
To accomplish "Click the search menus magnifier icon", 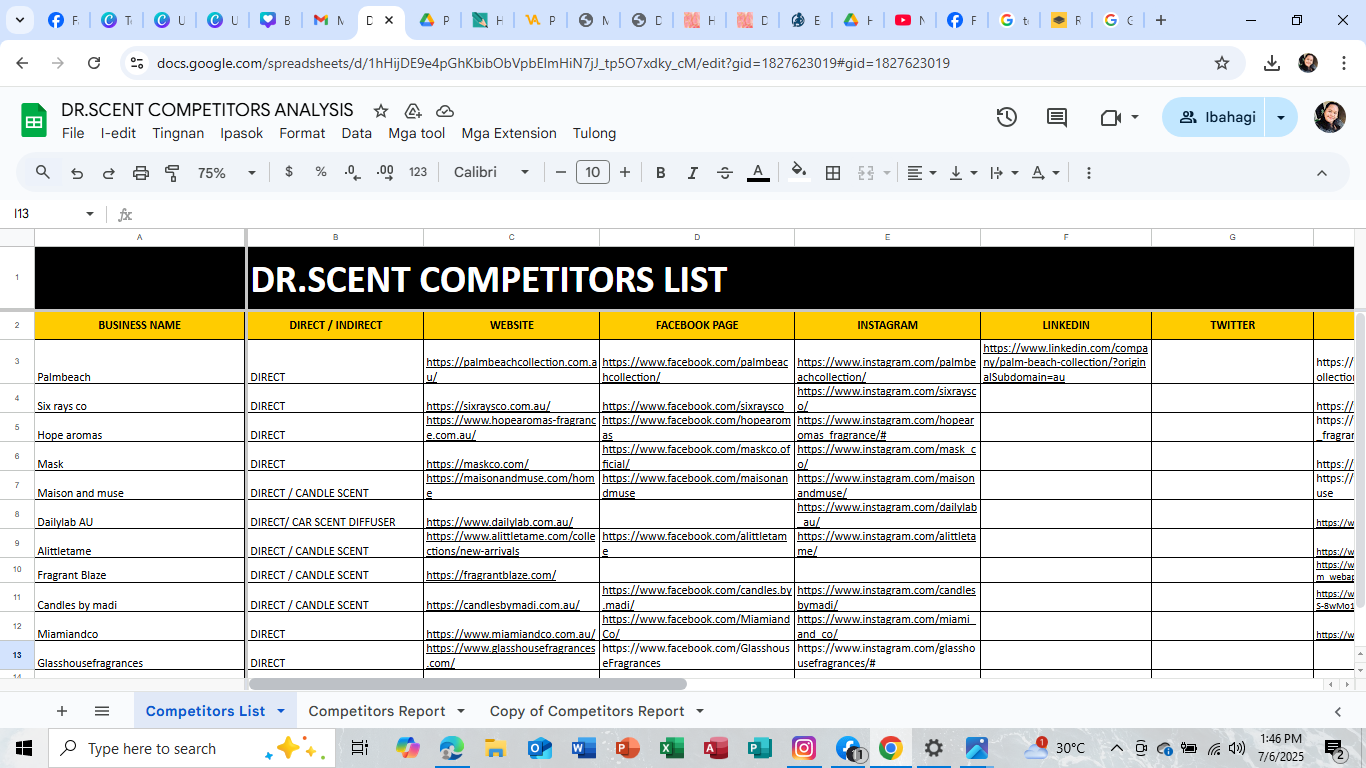I will pos(43,172).
